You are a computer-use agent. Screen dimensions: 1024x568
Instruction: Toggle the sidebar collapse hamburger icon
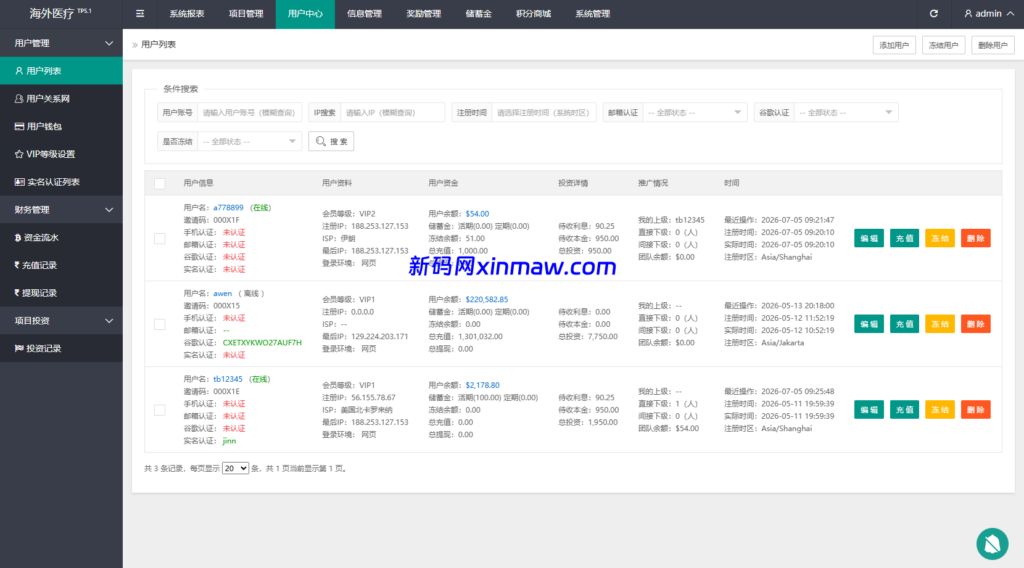140,14
